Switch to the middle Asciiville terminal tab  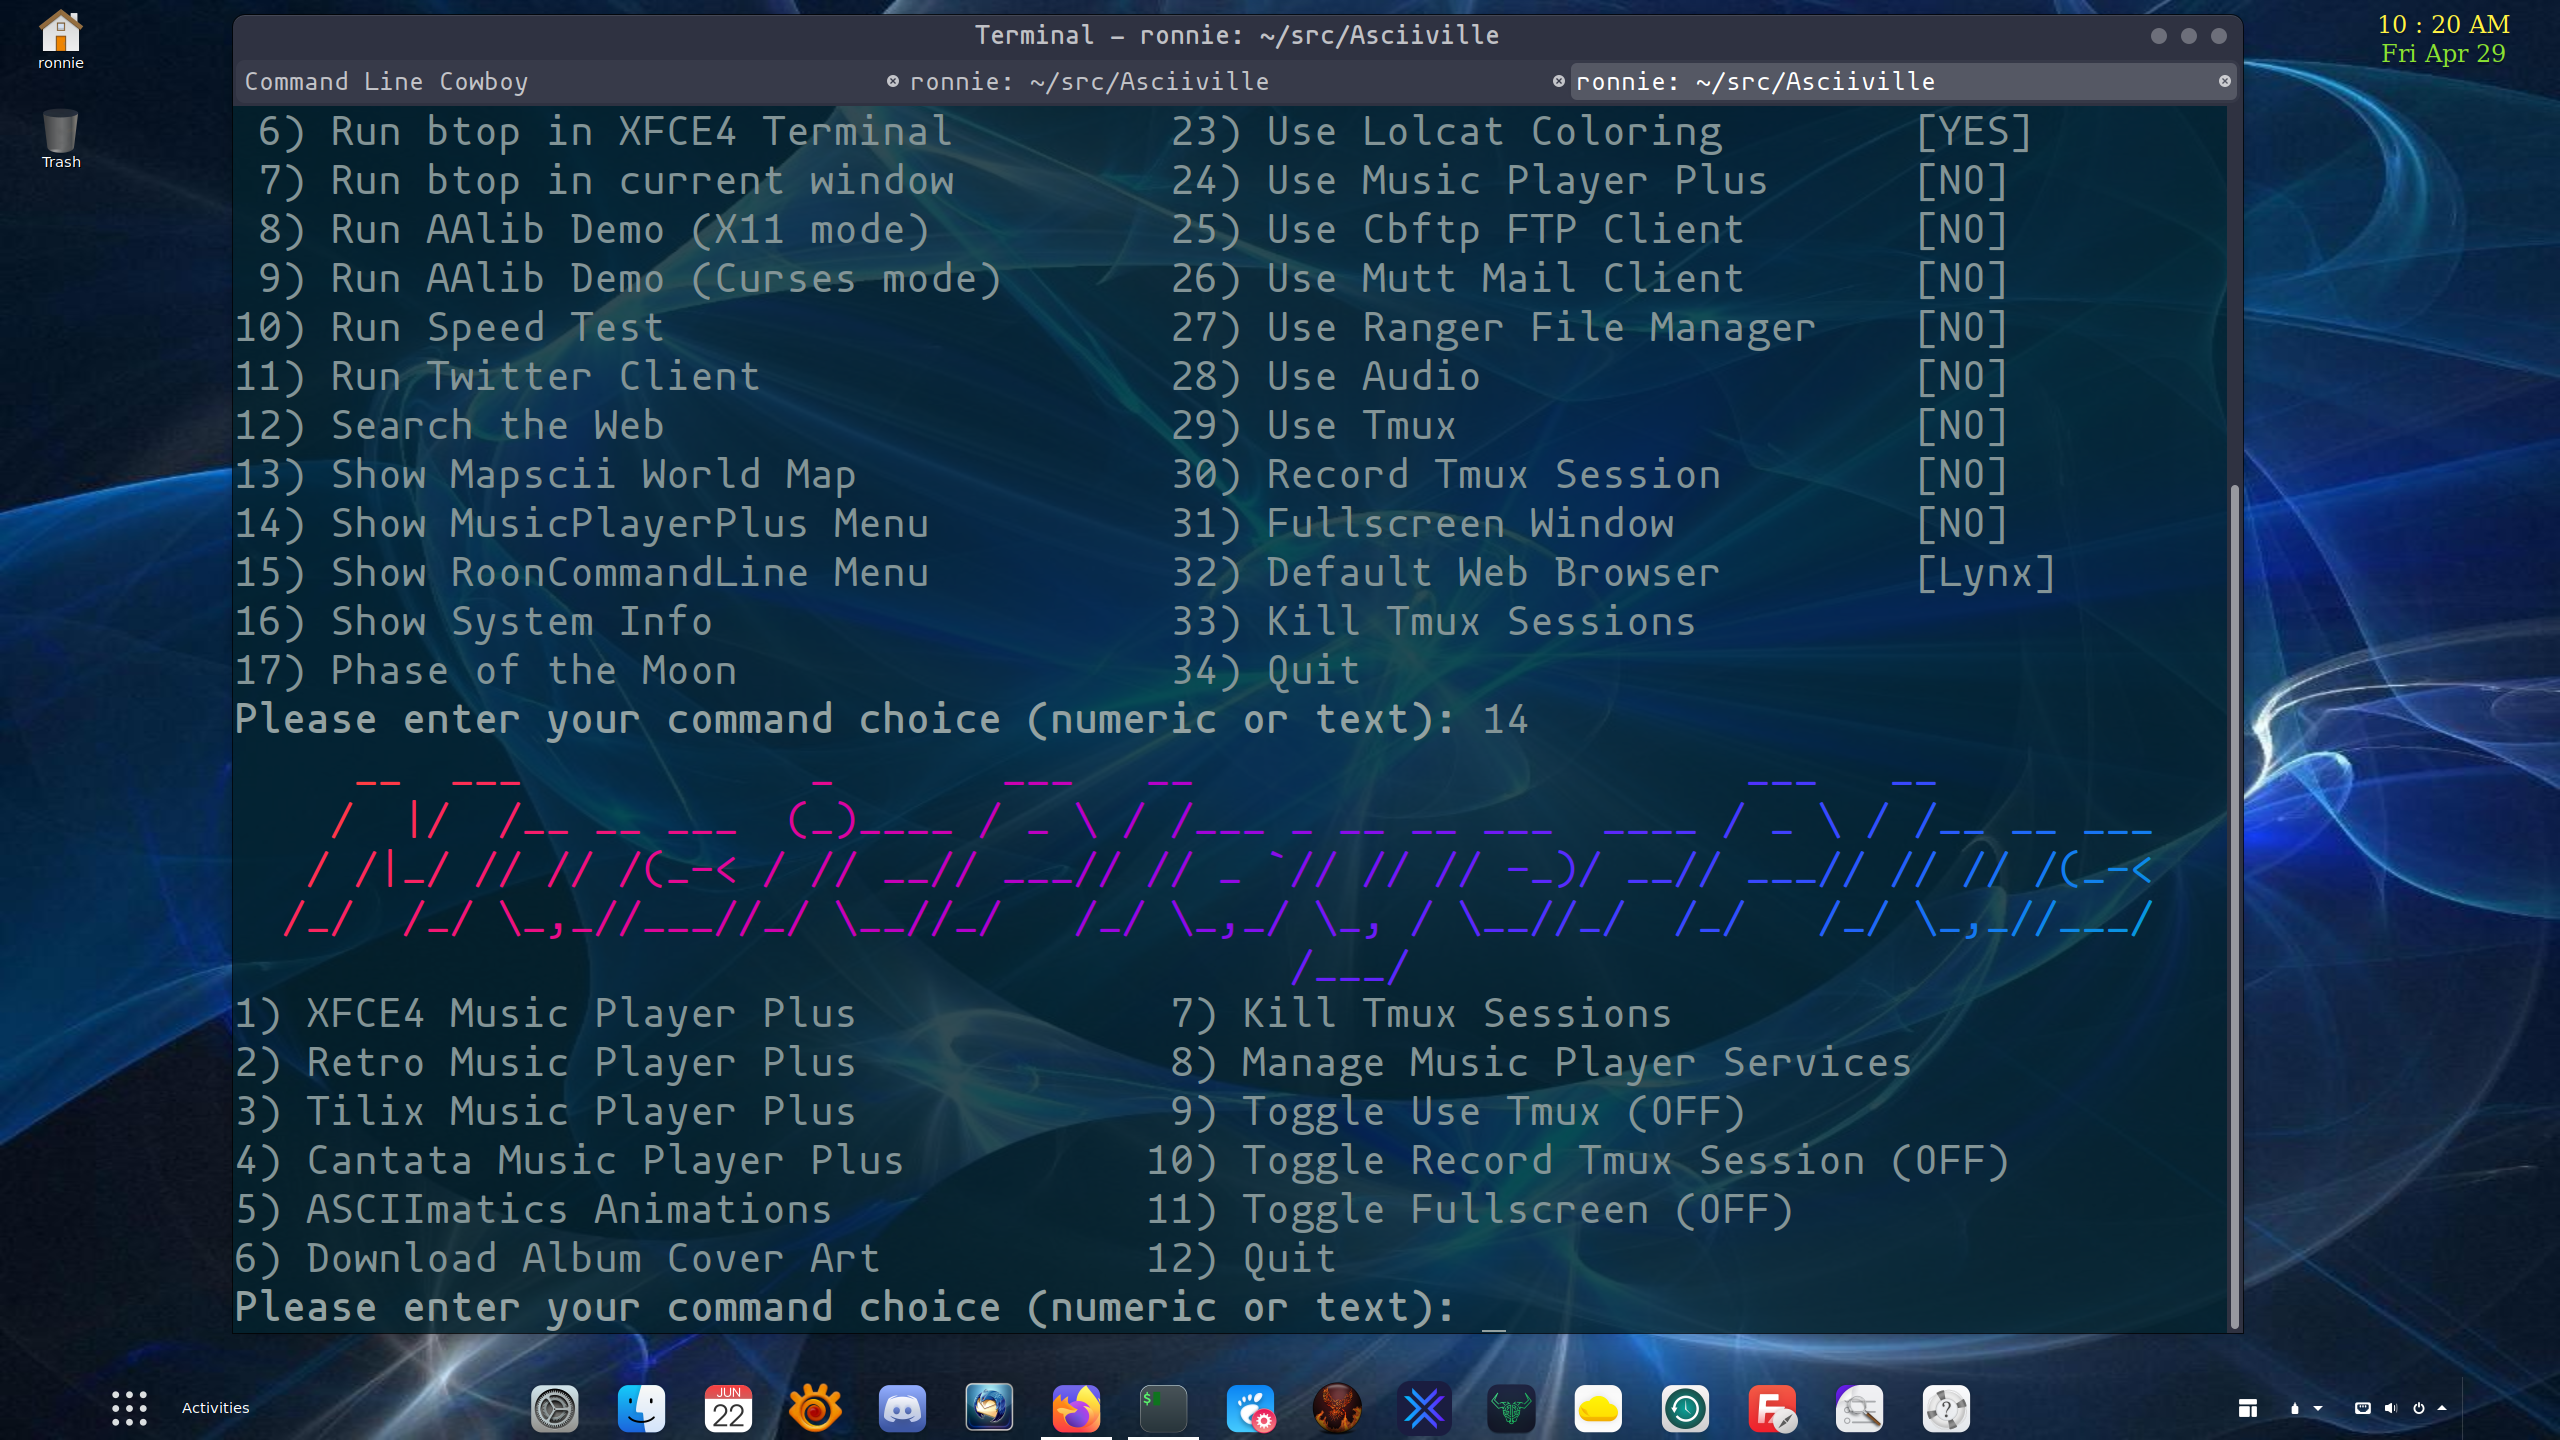tap(1090, 82)
